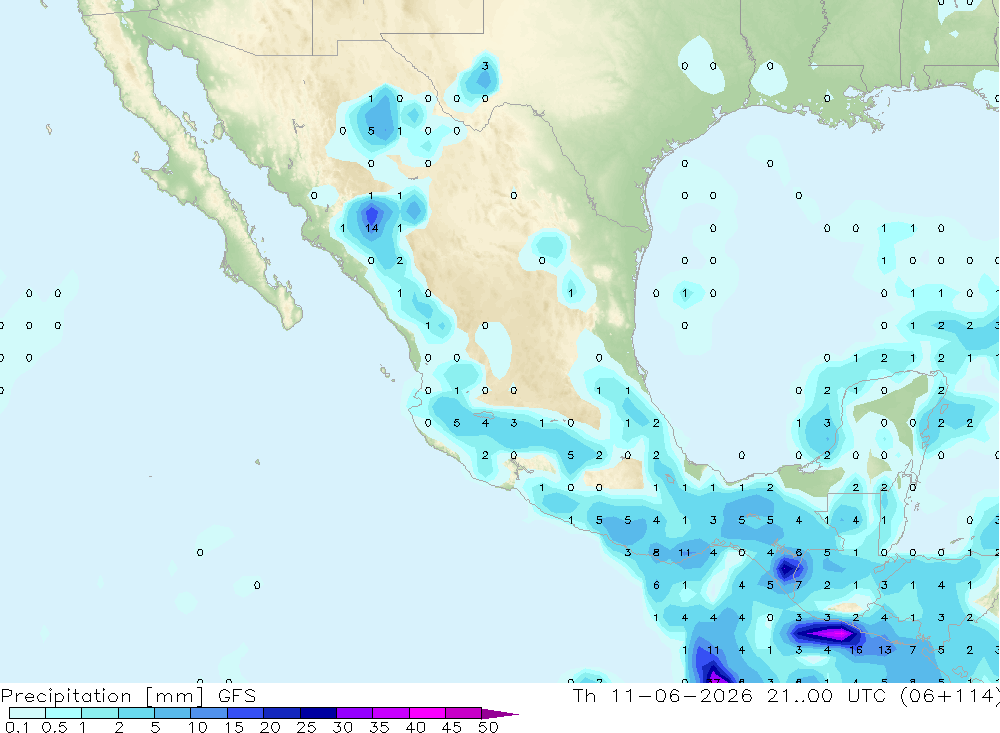Screen dimensions: 1000x733
Task: Click the "25" legend label
Action: (x=306, y=727)
